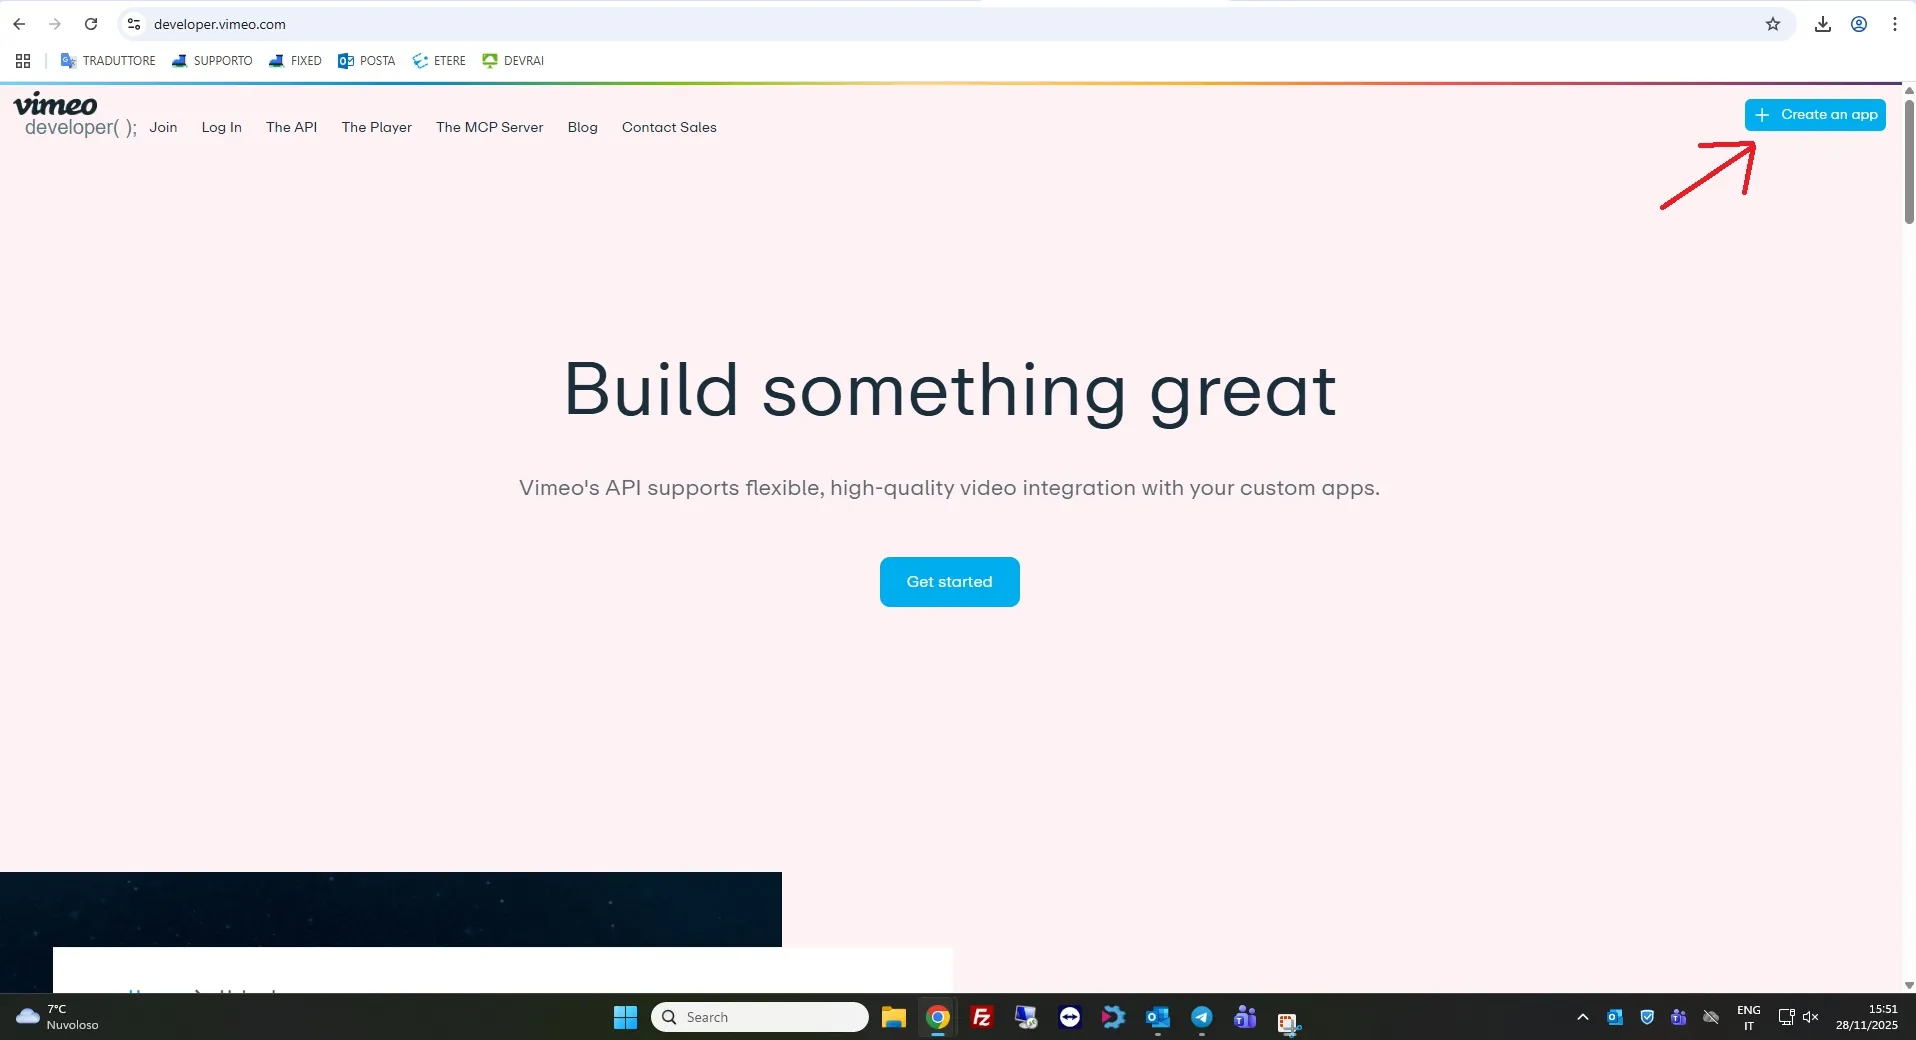Open the Chrome downloads icon
1916x1040 pixels.
1823,24
